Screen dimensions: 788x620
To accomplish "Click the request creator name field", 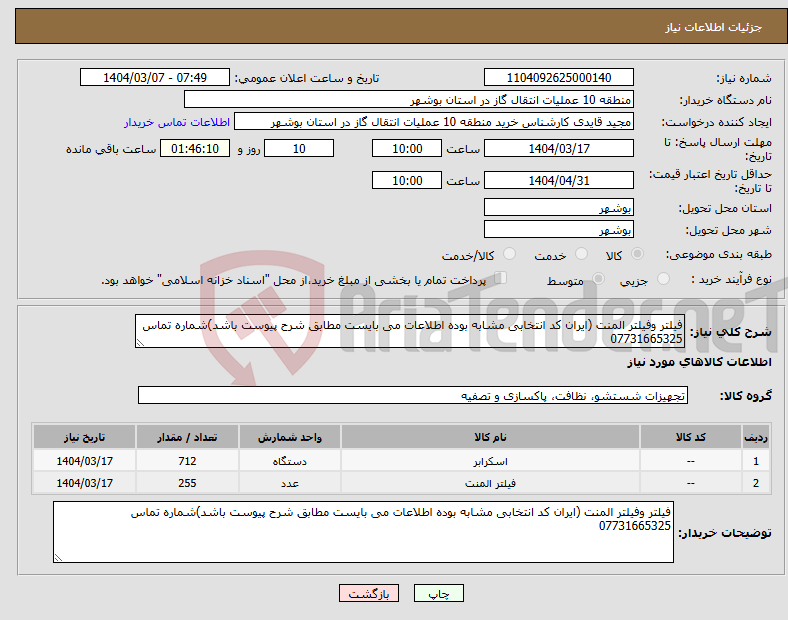I will pyautogui.click(x=434, y=122).
